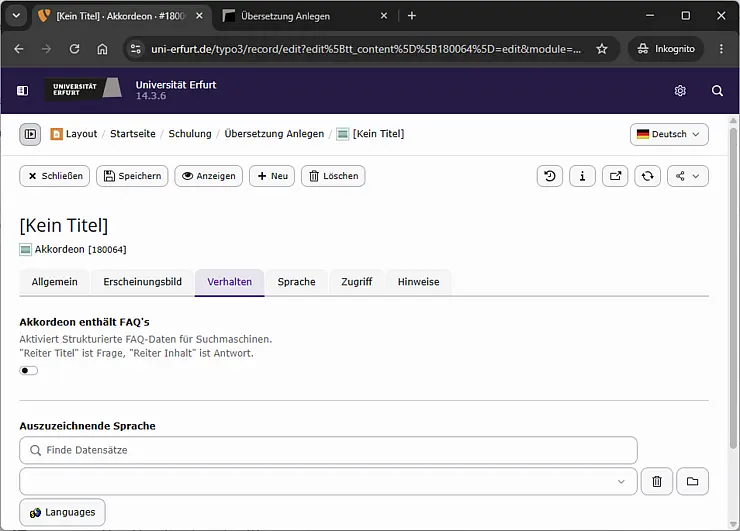
Task: Click the browser reload button
Action: pyautogui.click(x=74, y=49)
